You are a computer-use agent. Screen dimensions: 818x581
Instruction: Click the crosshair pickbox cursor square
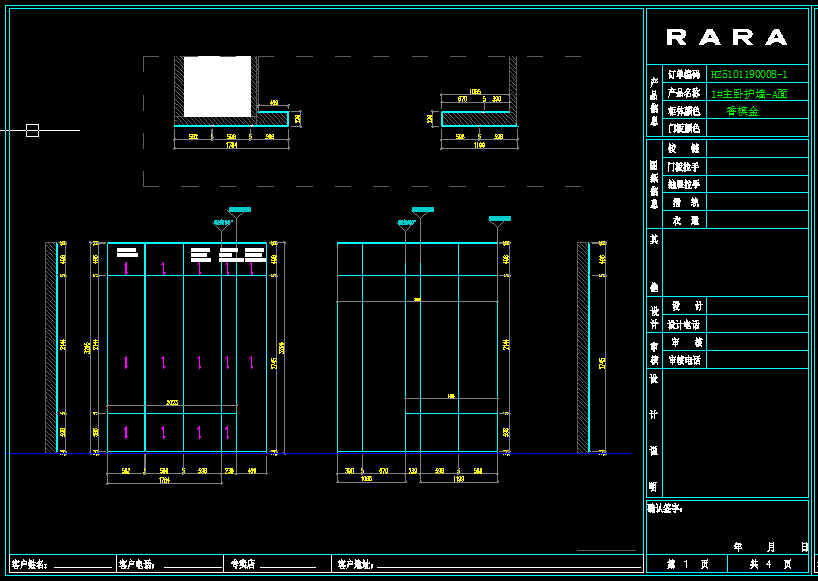pyautogui.click(x=32, y=130)
